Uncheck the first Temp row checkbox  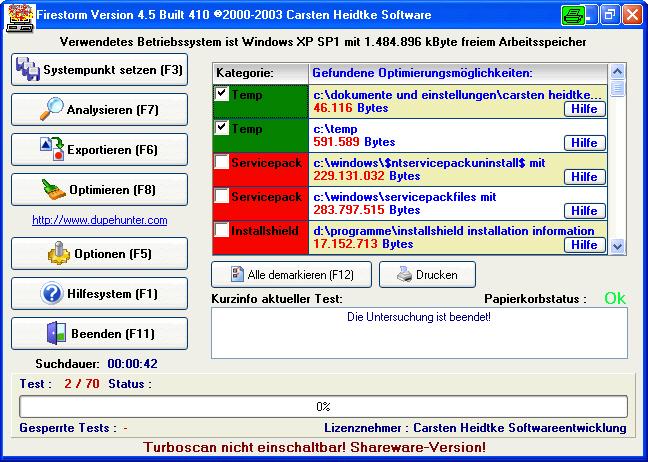pyautogui.click(x=222, y=93)
